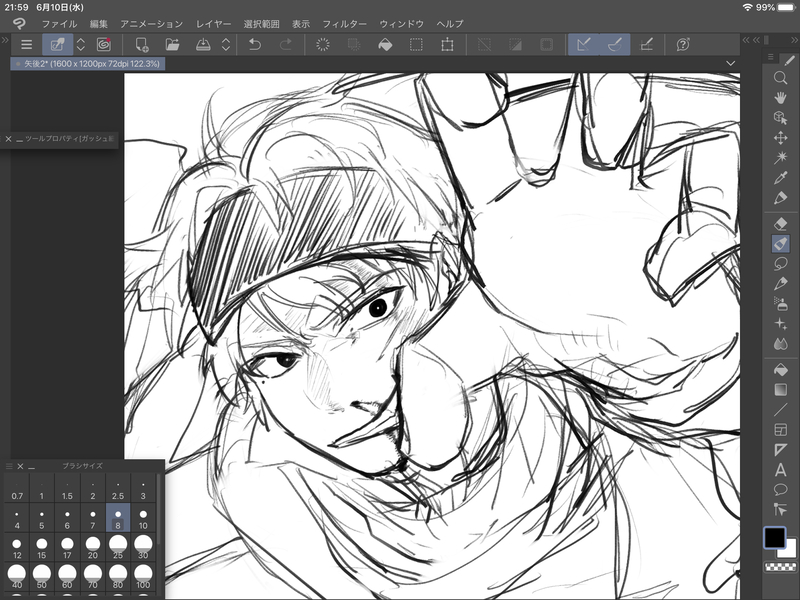Pick the white sub color swatch
Image resolution: width=800 pixels, height=600 pixels.
(789, 550)
